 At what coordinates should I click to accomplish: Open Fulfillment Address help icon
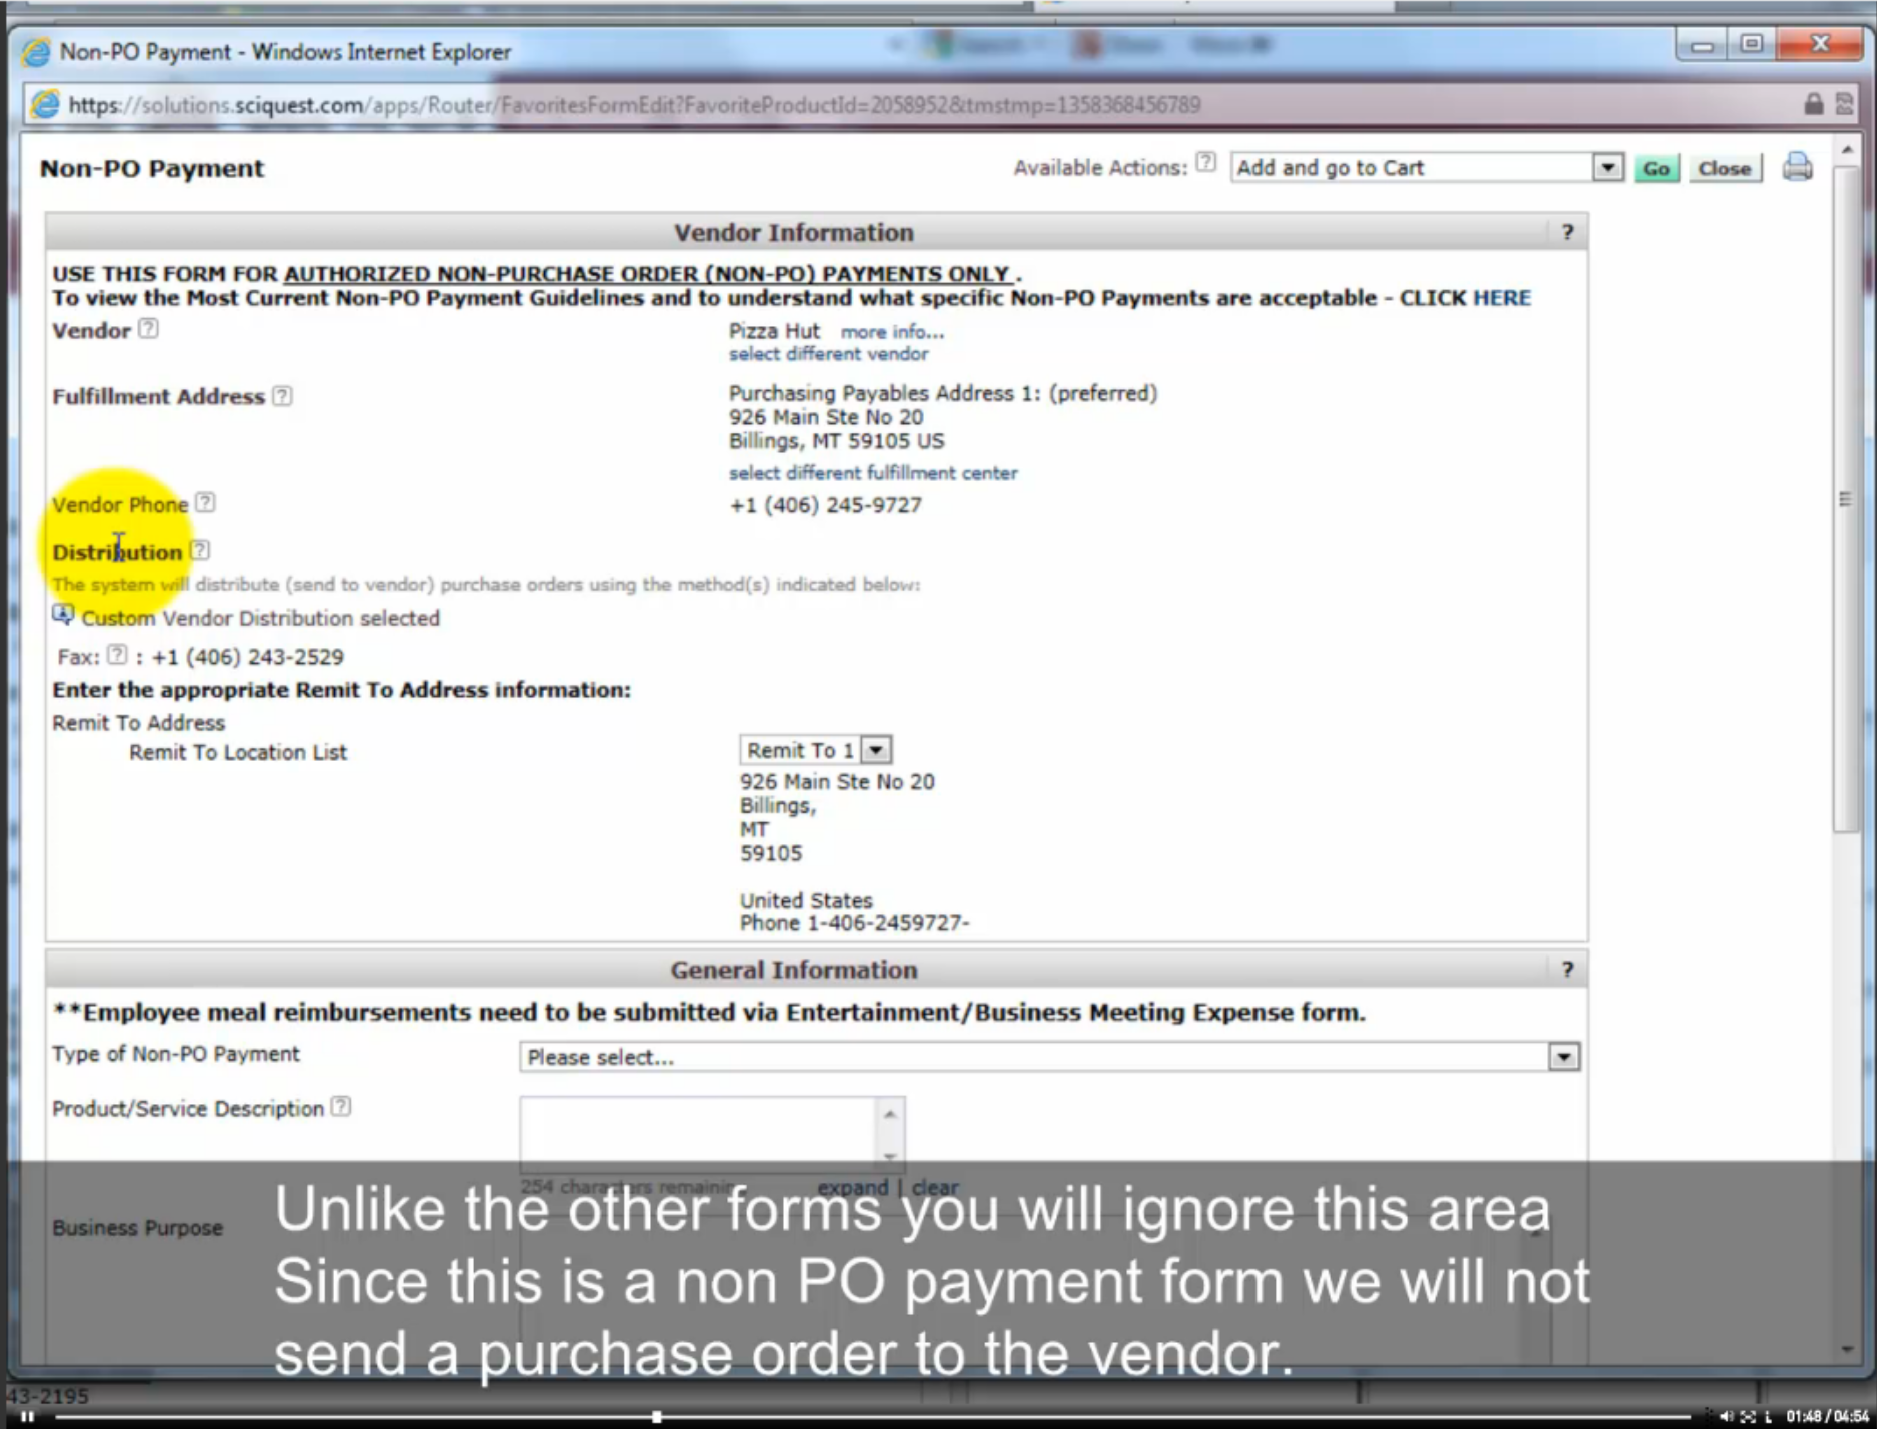tap(282, 395)
